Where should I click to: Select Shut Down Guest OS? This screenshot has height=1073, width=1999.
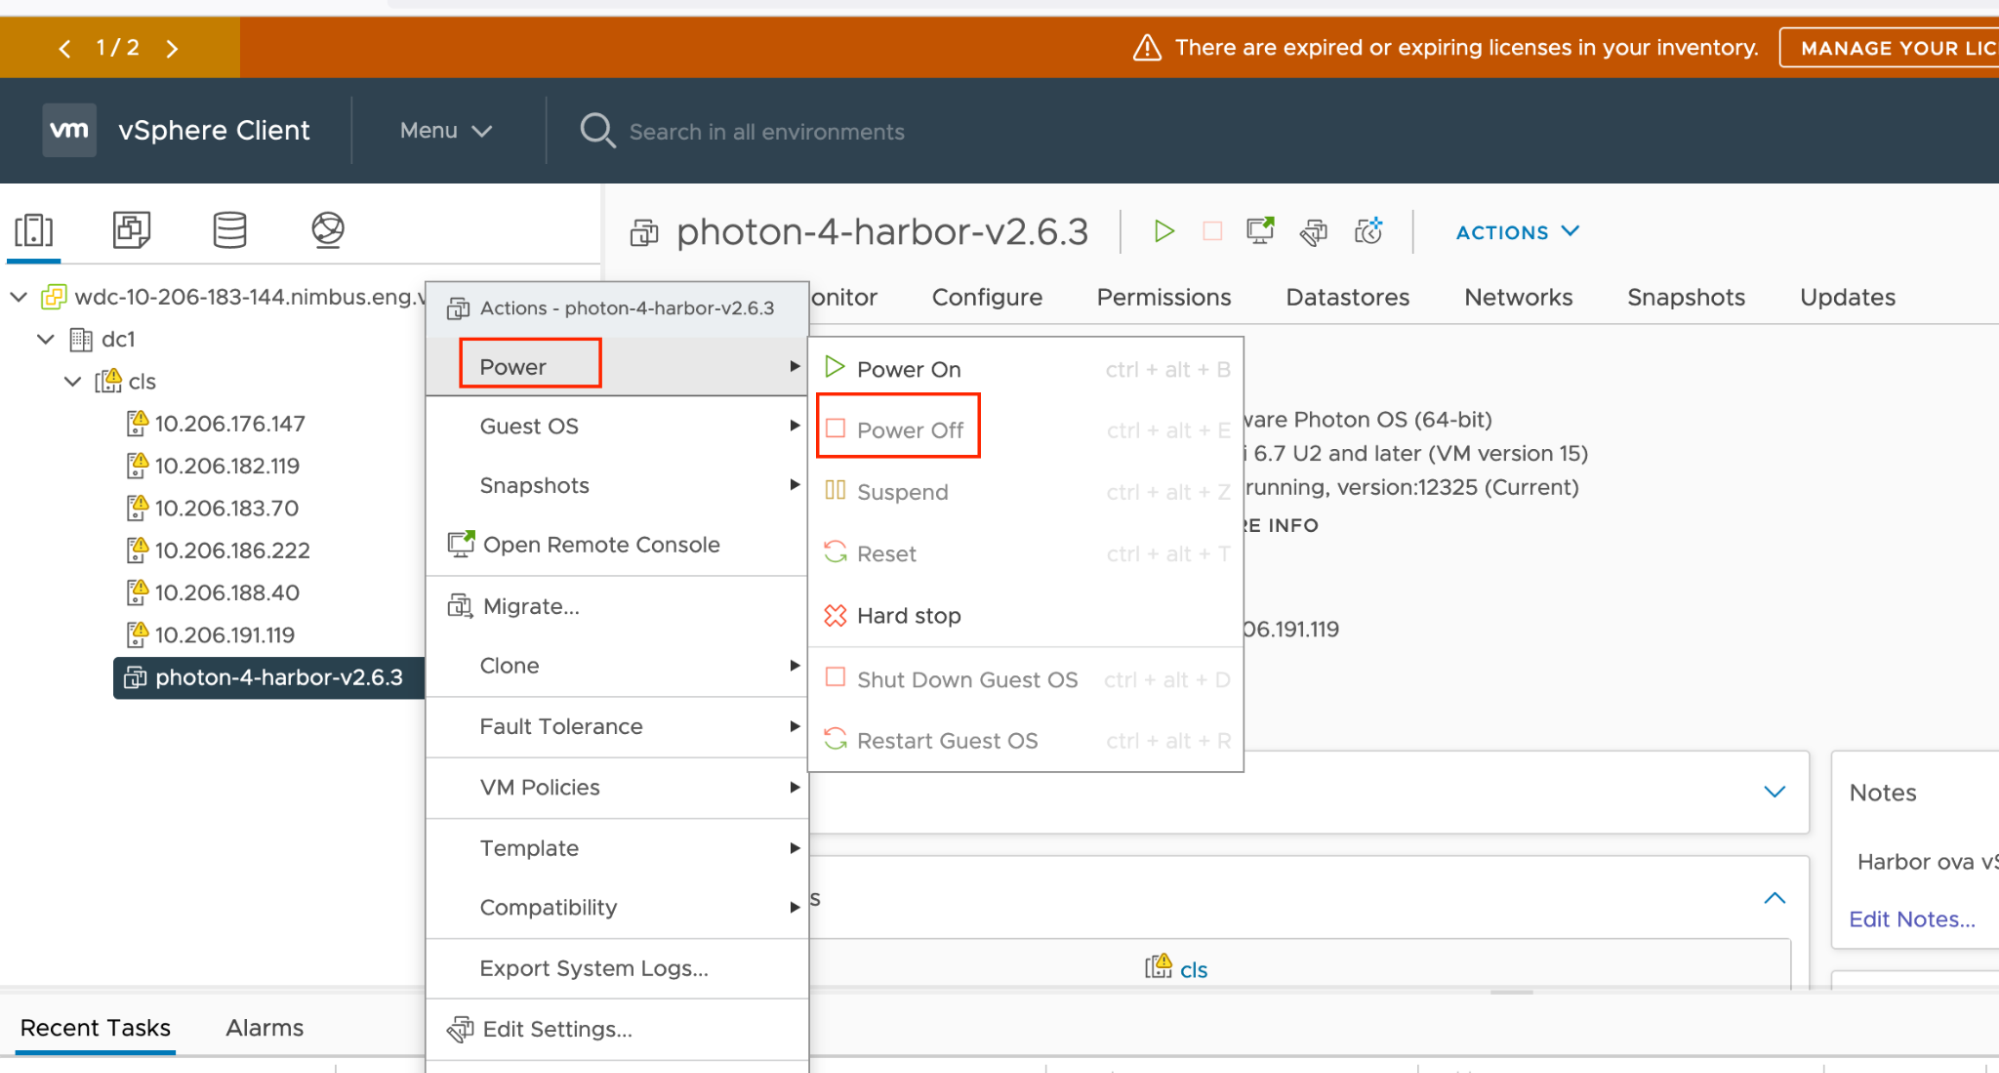[x=1026, y=679]
